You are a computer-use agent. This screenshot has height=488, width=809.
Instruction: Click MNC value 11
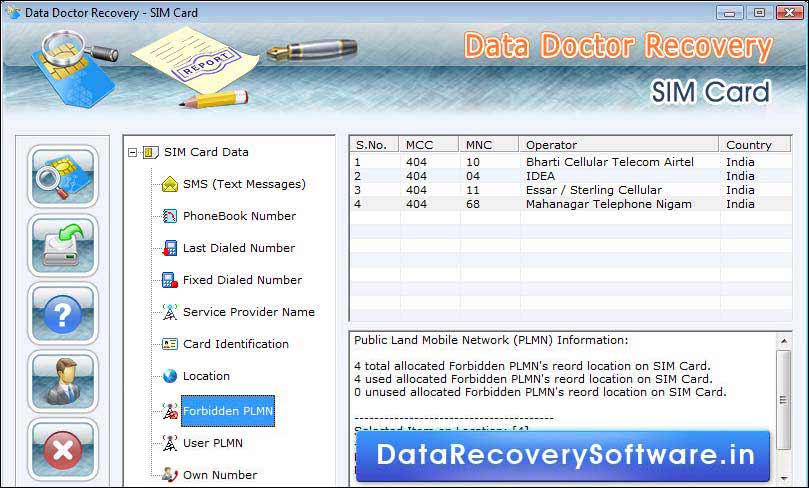tap(473, 190)
